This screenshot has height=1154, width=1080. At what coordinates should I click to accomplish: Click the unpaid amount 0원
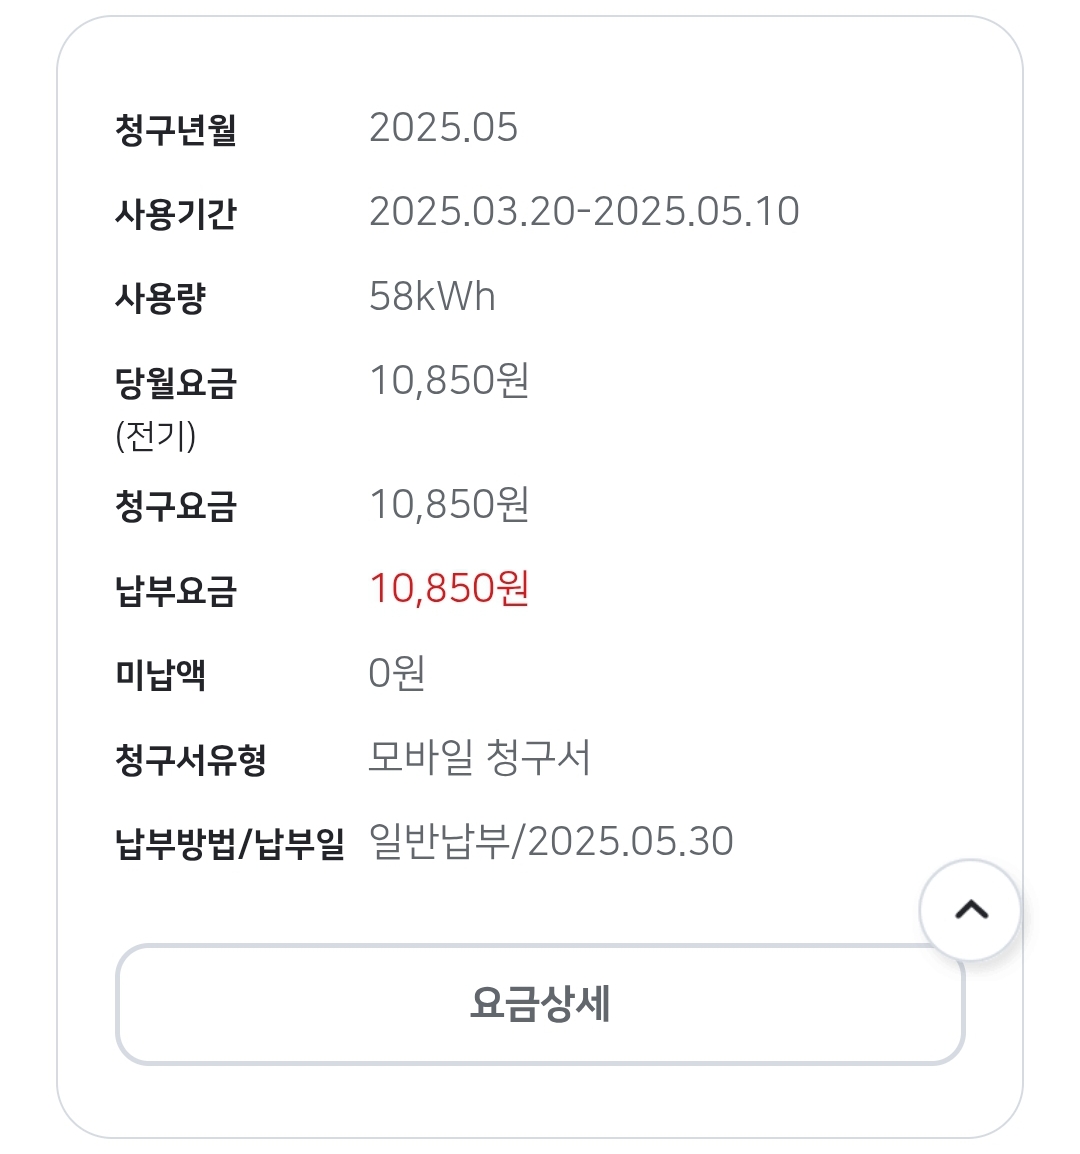(x=397, y=673)
